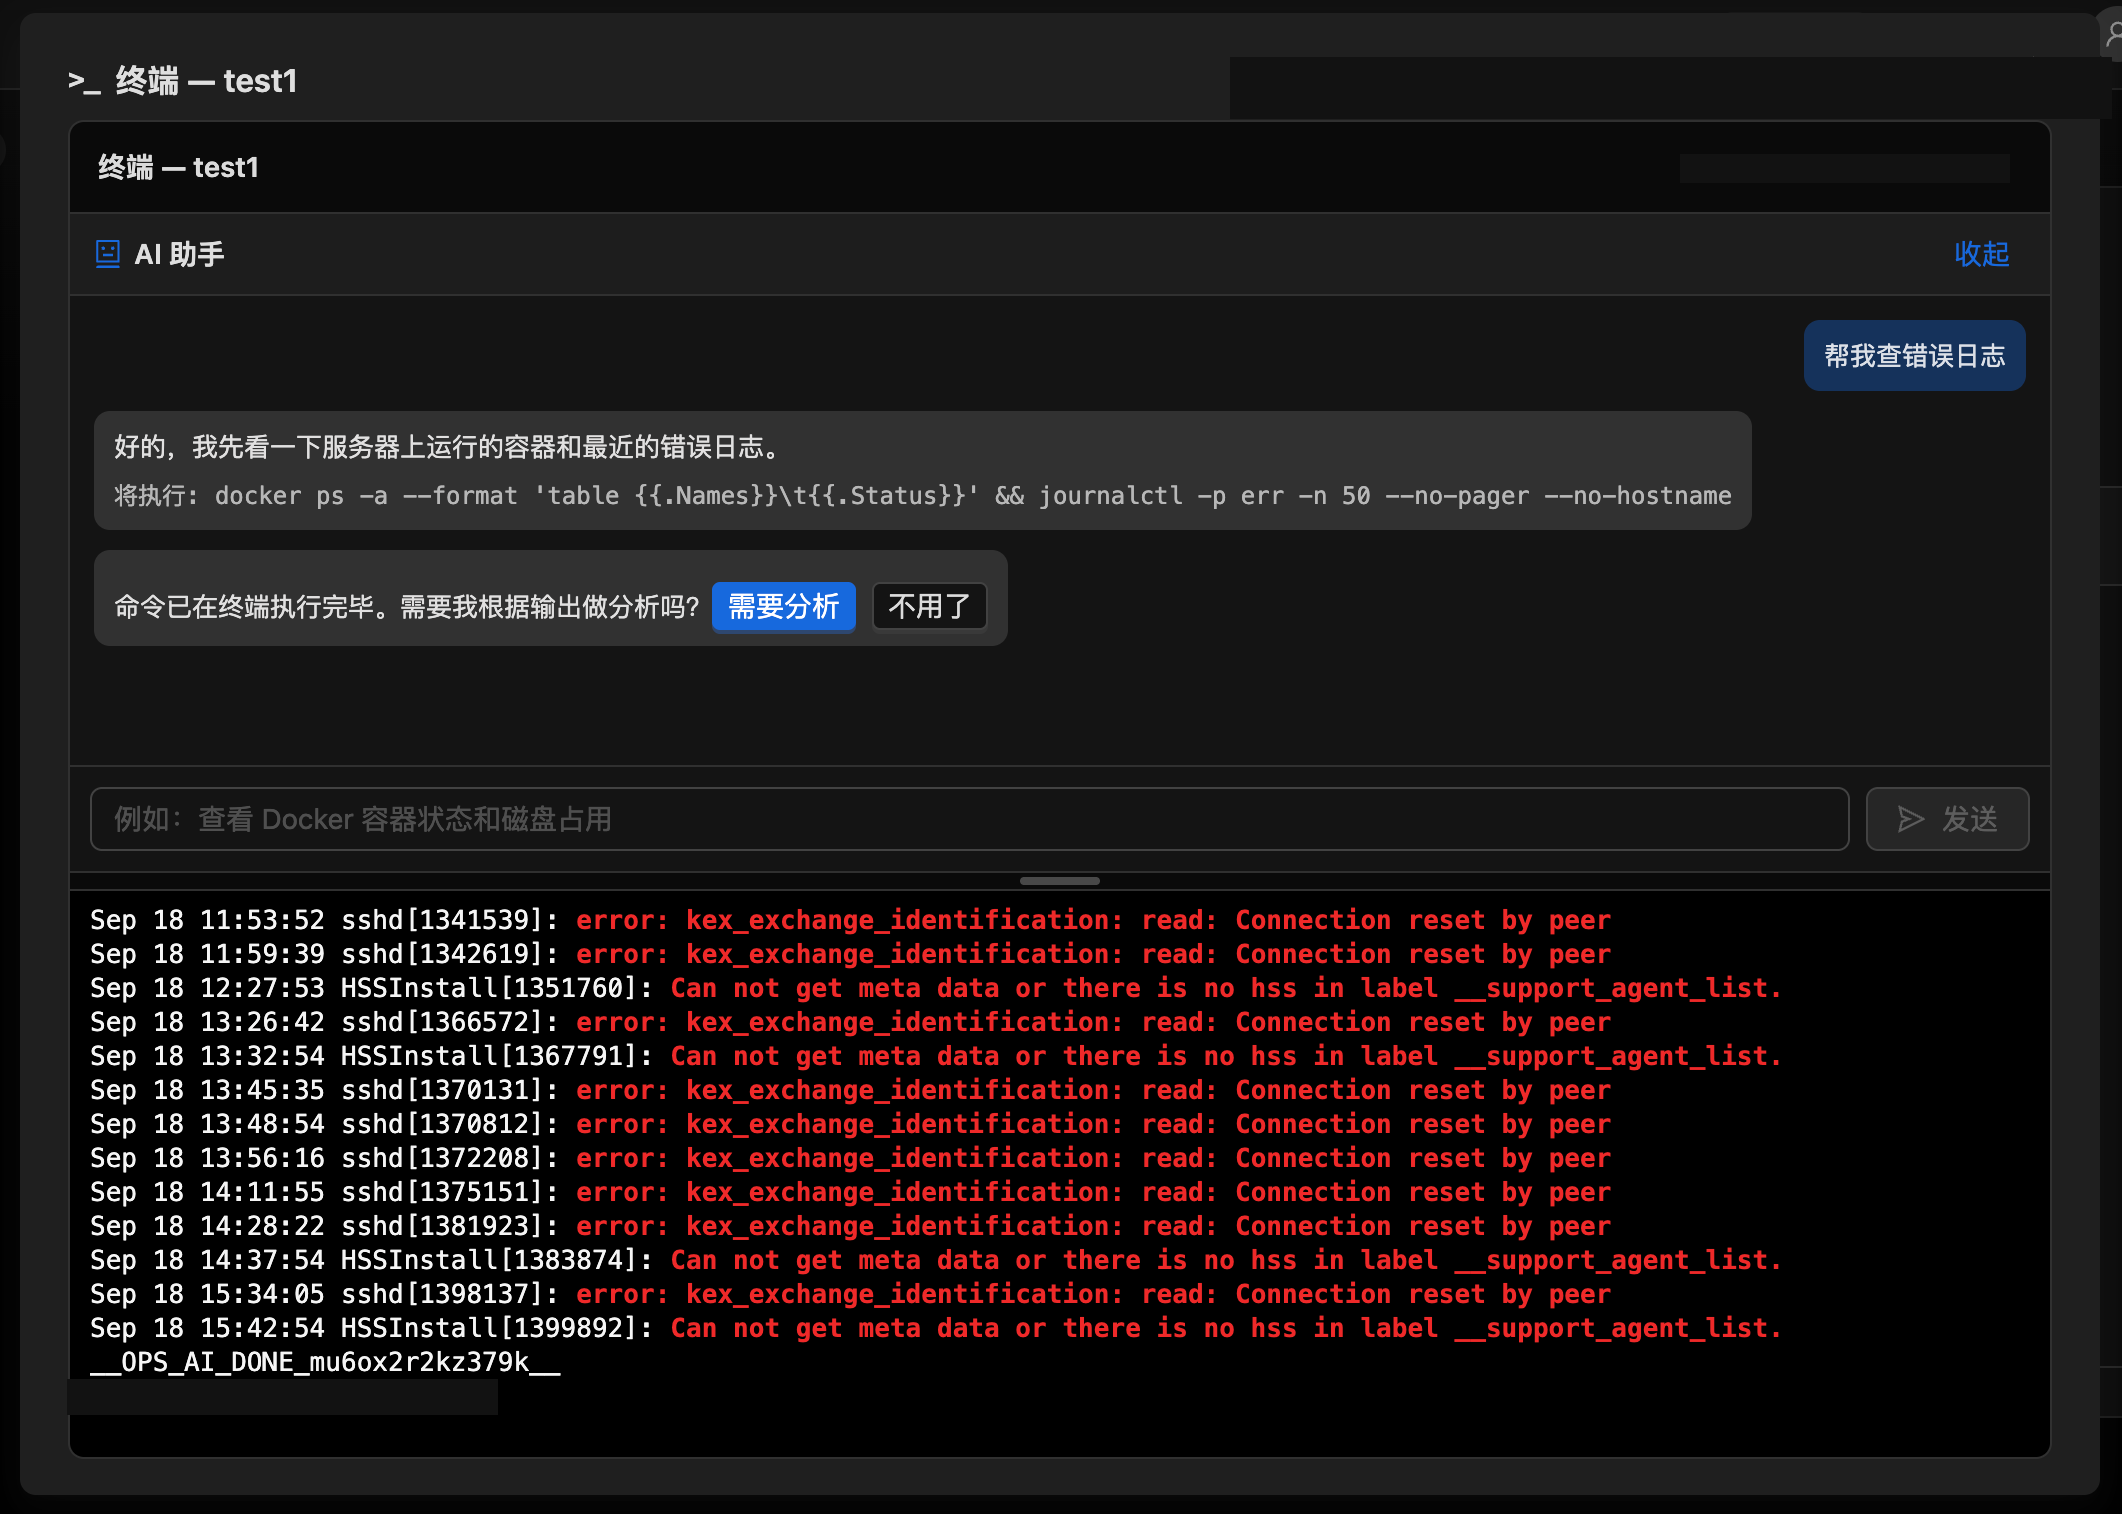The height and width of the screenshot is (1514, 2122).
Task: Click the sshd[1341539] log line
Action: click(850, 920)
